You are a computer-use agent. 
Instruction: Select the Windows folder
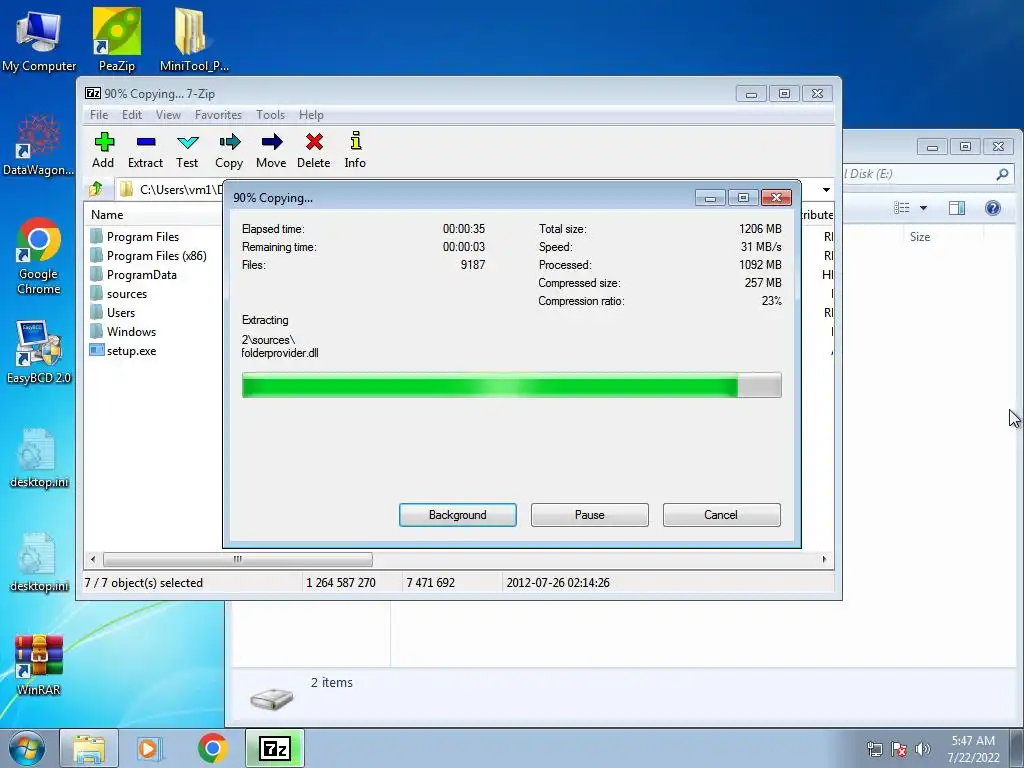click(131, 332)
